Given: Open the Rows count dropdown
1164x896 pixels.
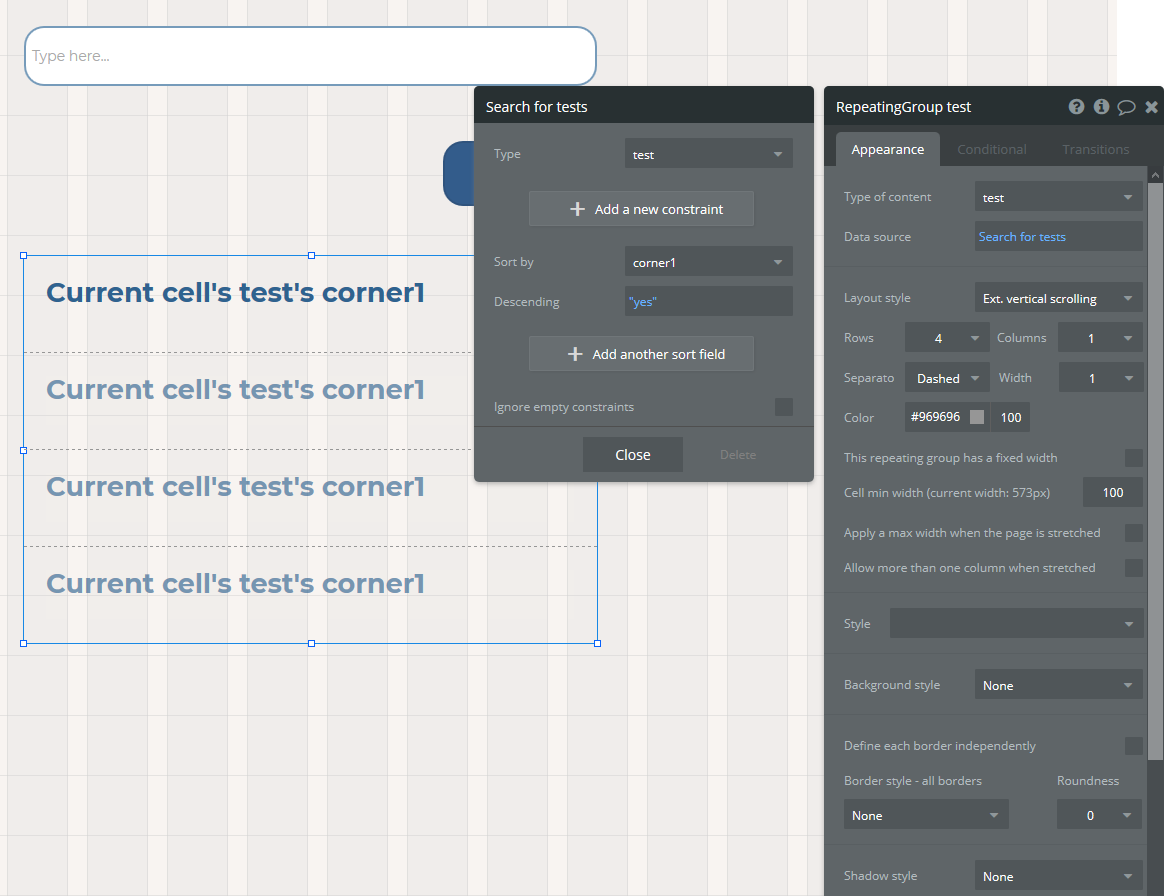Looking at the screenshot, I should coord(946,339).
